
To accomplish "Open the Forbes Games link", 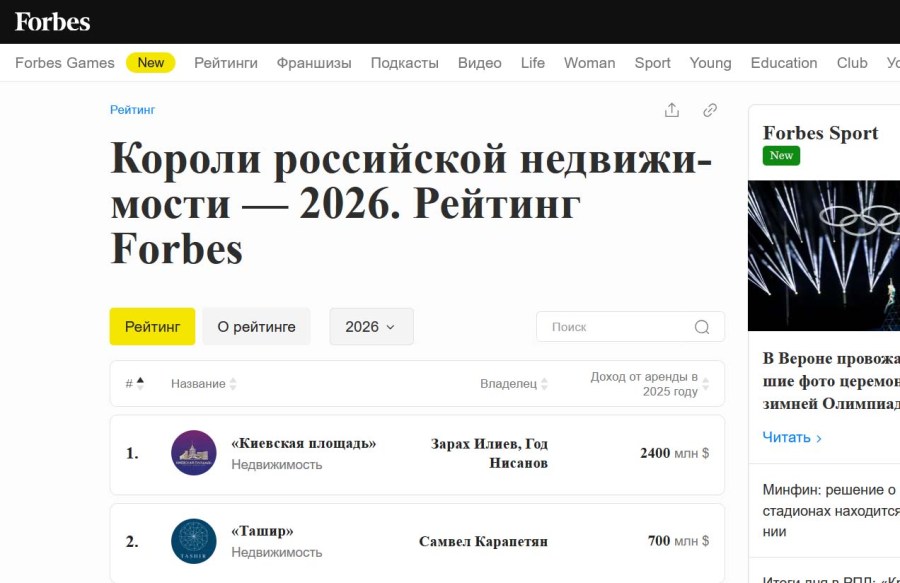I will (x=65, y=63).
